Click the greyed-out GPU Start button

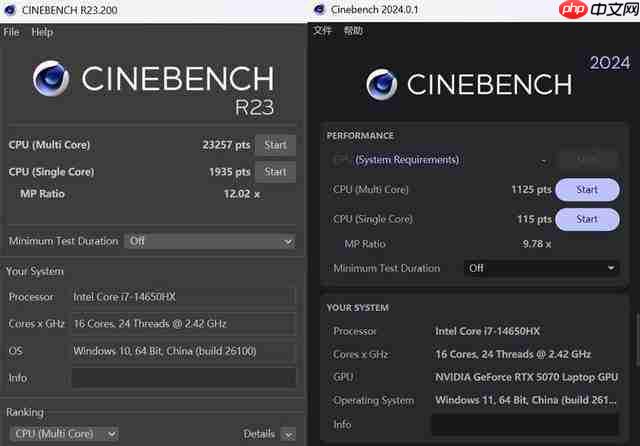point(586,159)
